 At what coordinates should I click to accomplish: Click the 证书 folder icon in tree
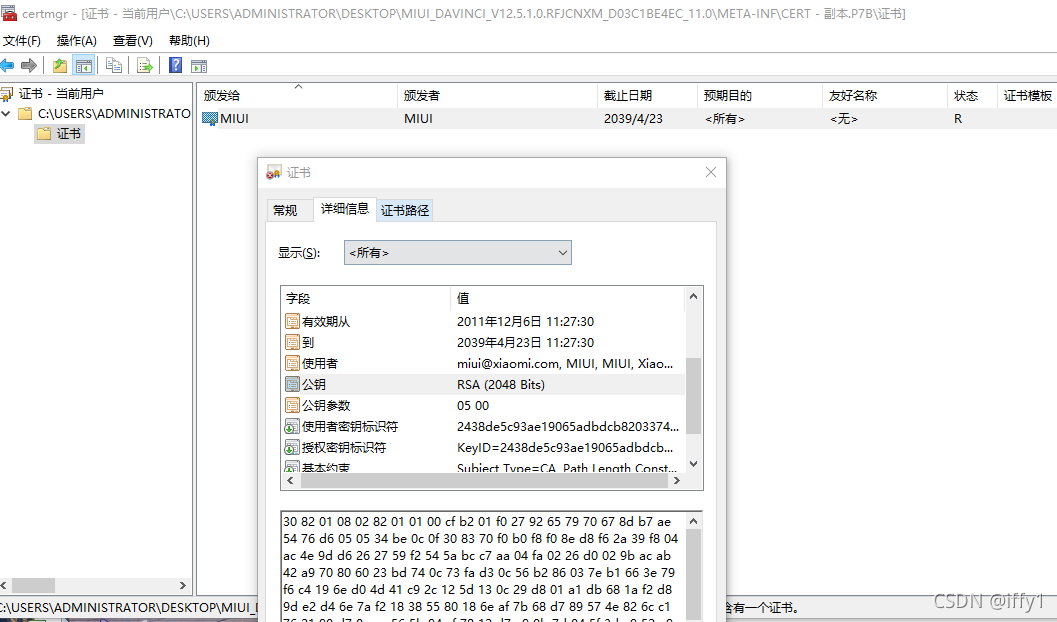coord(44,133)
